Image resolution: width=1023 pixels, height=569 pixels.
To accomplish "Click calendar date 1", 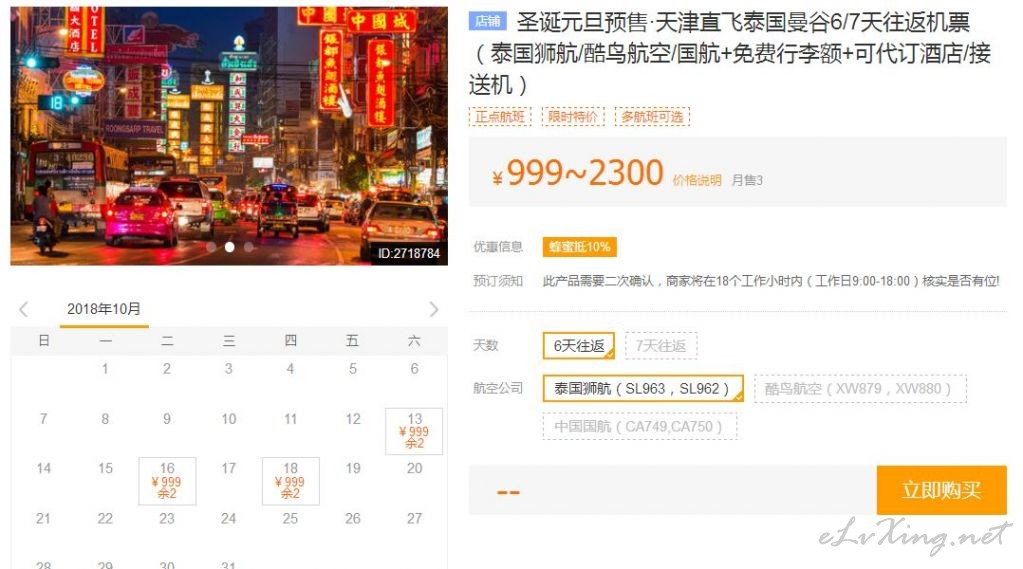I will click(x=105, y=369).
